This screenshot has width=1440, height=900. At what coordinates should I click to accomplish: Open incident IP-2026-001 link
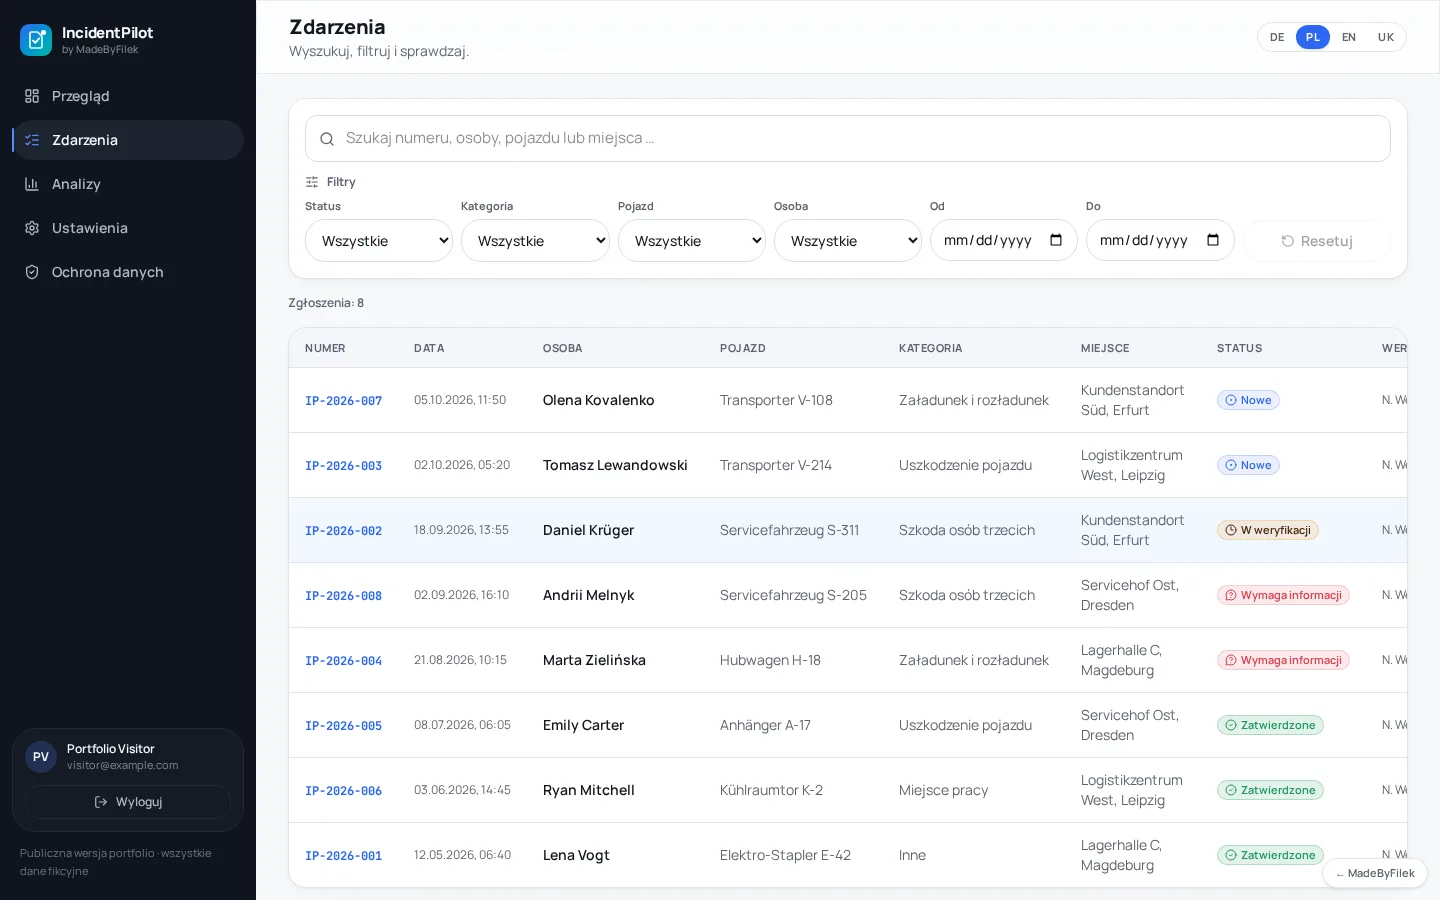pyautogui.click(x=344, y=856)
